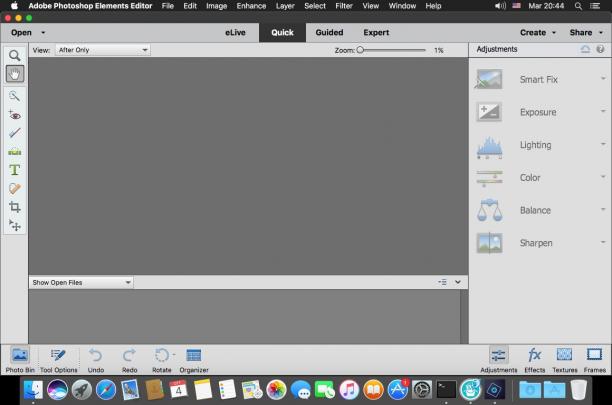
Task: Click the Open file button
Action: coord(21,33)
